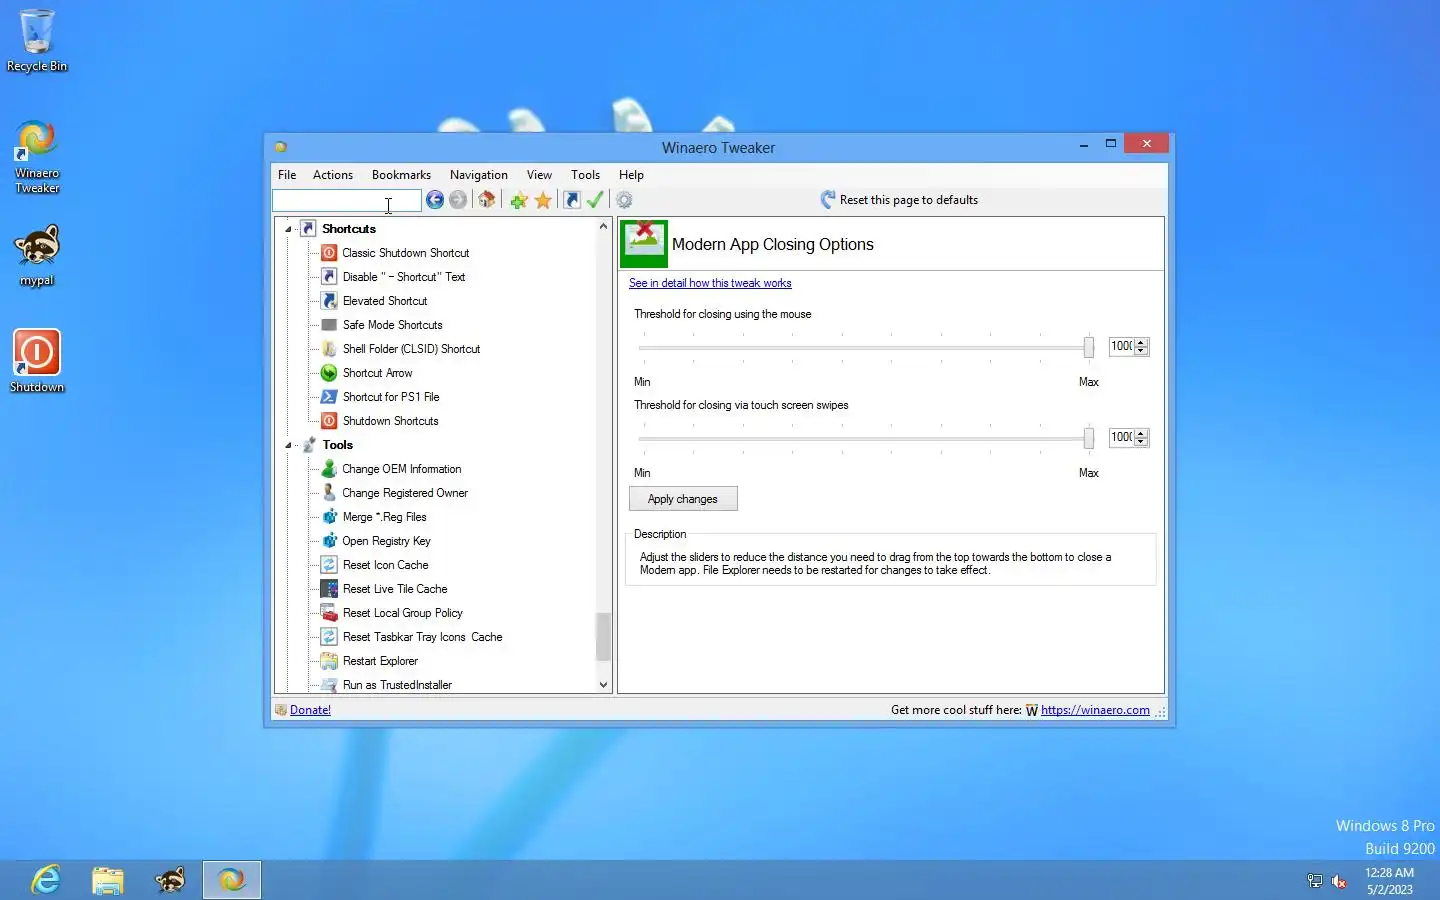Open the Tools menu
The image size is (1440, 900).
pyautogui.click(x=585, y=175)
